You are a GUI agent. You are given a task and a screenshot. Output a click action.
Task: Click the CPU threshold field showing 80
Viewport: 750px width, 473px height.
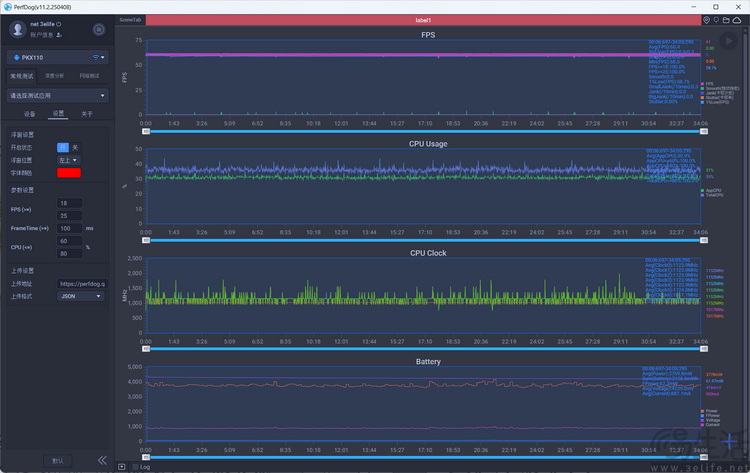coord(69,253)
